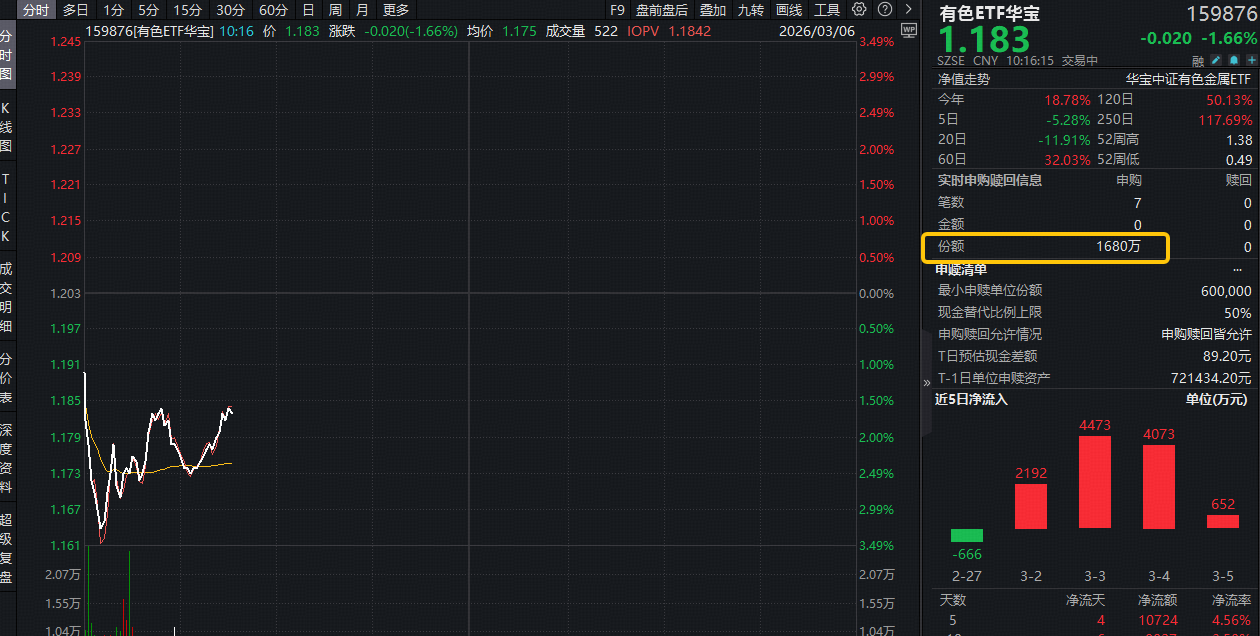Image resolution: width=1260 pixels, height=636 pixels.
Task: Open 申赎清单 more options ellipsis
Action: pyautogui.click(x=1239, y=269)
